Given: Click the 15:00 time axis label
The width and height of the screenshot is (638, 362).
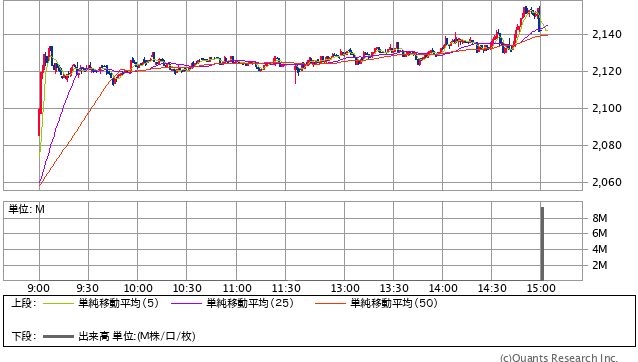Looking at the screenshot, I should coord(541,288).
